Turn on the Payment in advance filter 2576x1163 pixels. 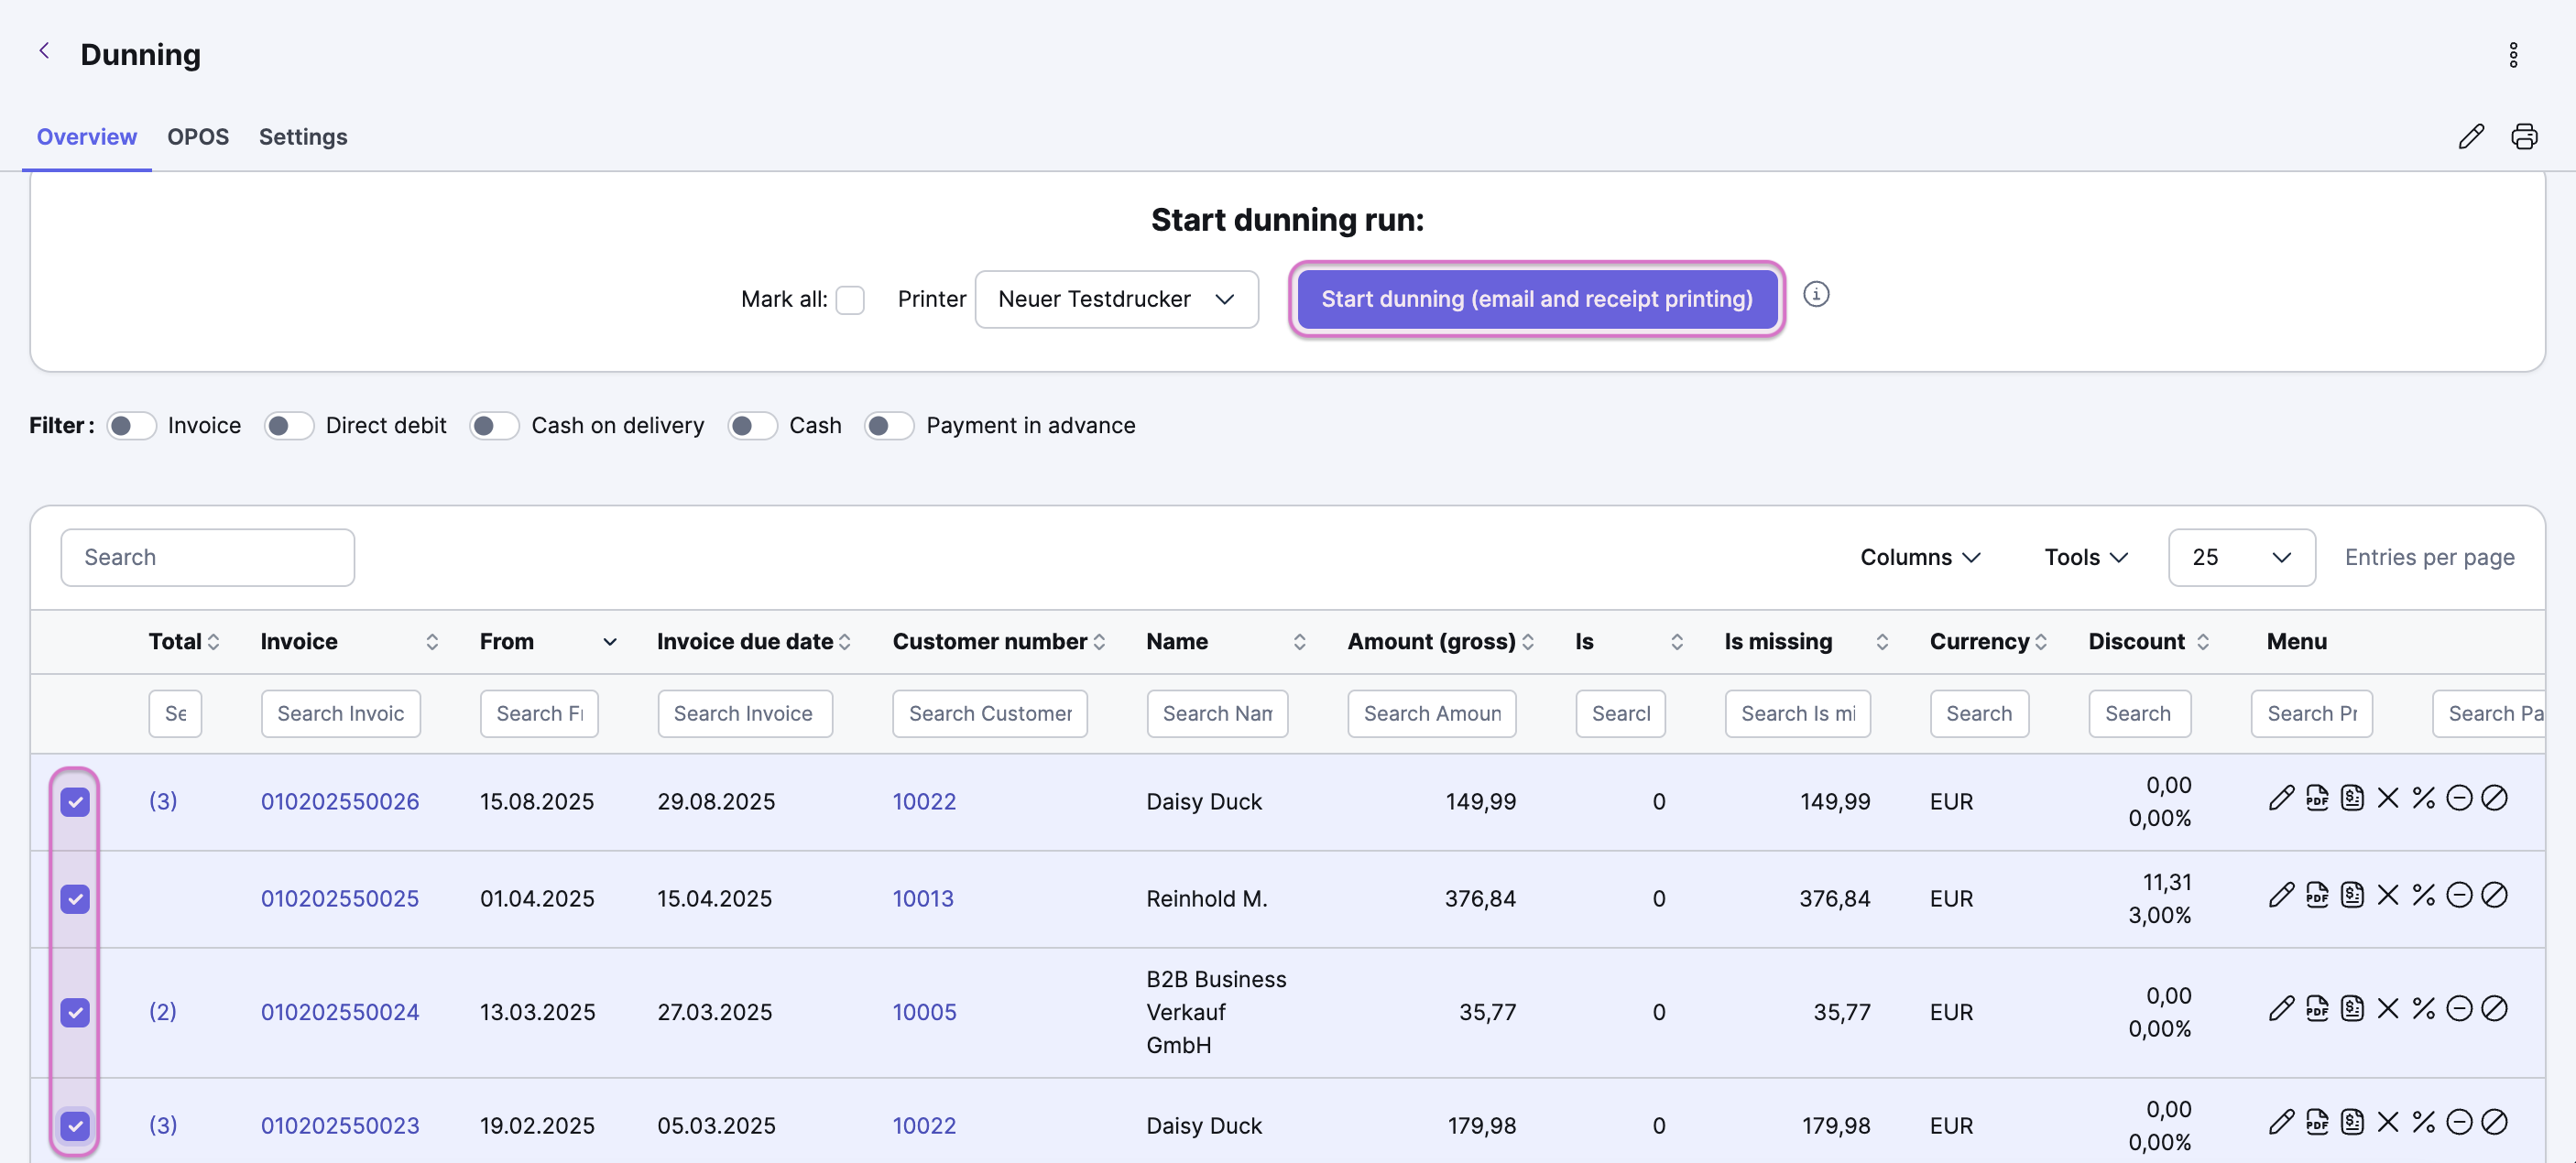[889, 426]
